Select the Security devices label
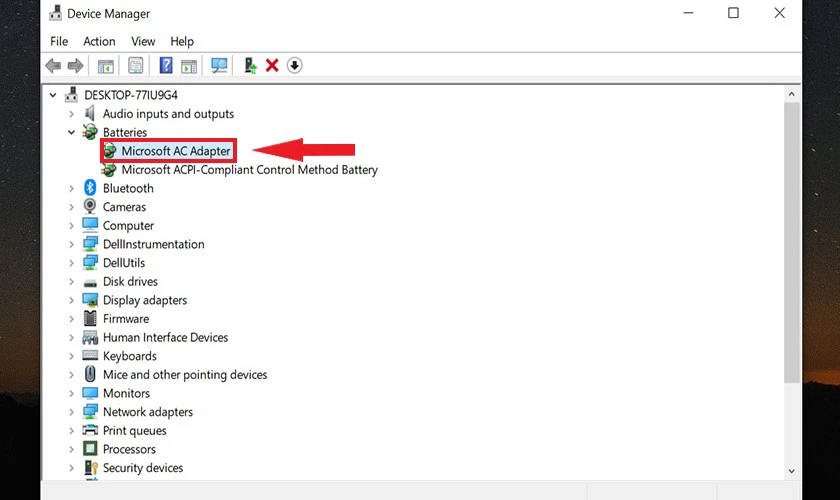 [x=143, y=468]
